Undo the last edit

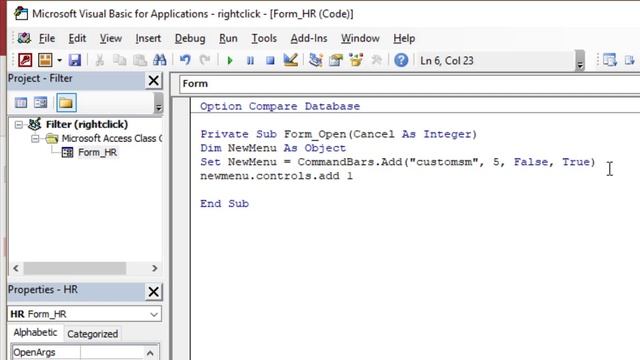[x=185, y=60]
